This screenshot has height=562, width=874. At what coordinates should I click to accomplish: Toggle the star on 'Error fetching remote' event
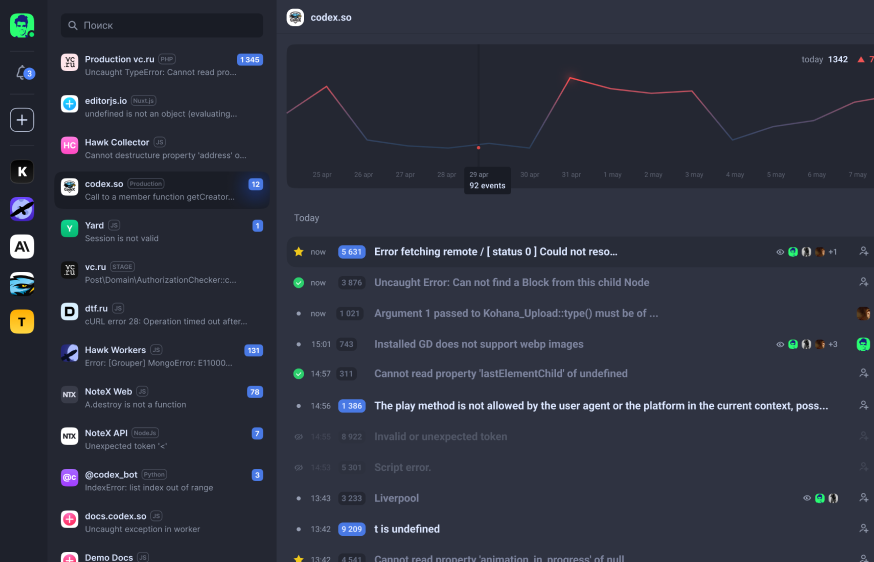tap(298, 252)
